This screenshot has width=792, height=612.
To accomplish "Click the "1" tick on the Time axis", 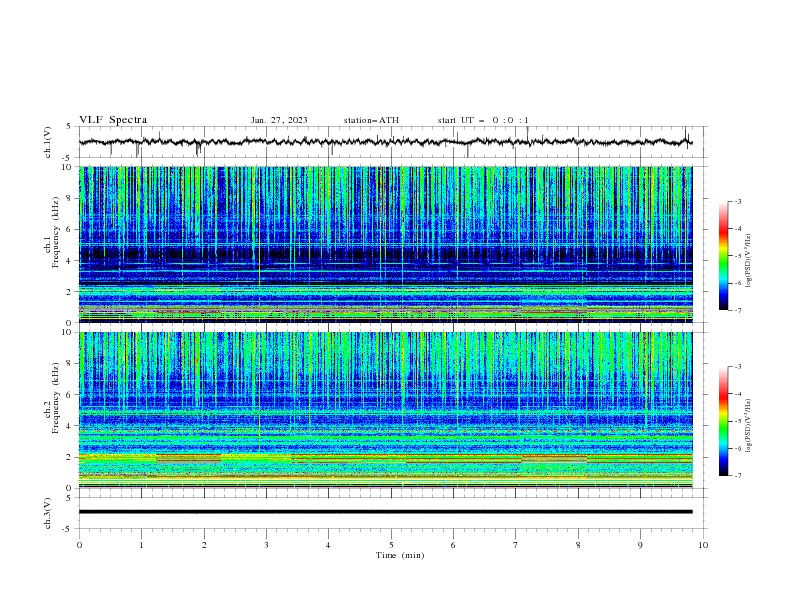I will pos(141,545).
